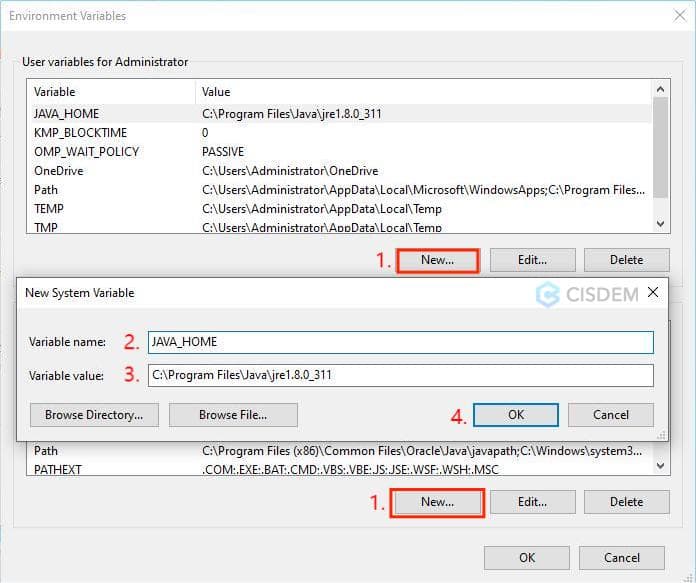Click the Variable name input field

click(x=400, y=342)
